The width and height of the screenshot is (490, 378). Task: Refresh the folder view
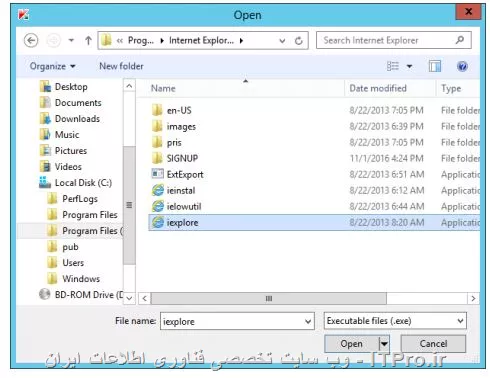coord(299,41)
